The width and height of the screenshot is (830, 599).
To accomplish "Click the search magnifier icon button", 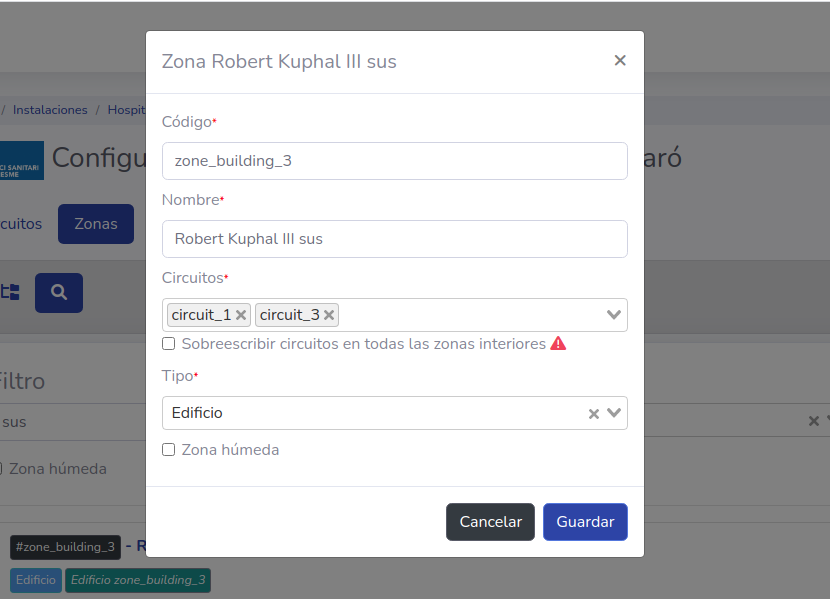I will [58, 292].
